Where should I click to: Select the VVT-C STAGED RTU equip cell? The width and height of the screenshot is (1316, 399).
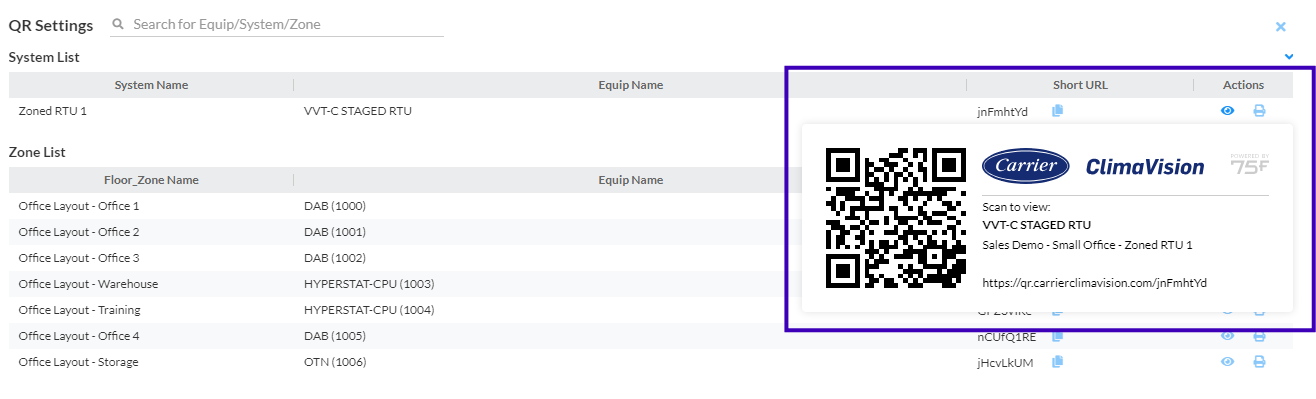358,111
